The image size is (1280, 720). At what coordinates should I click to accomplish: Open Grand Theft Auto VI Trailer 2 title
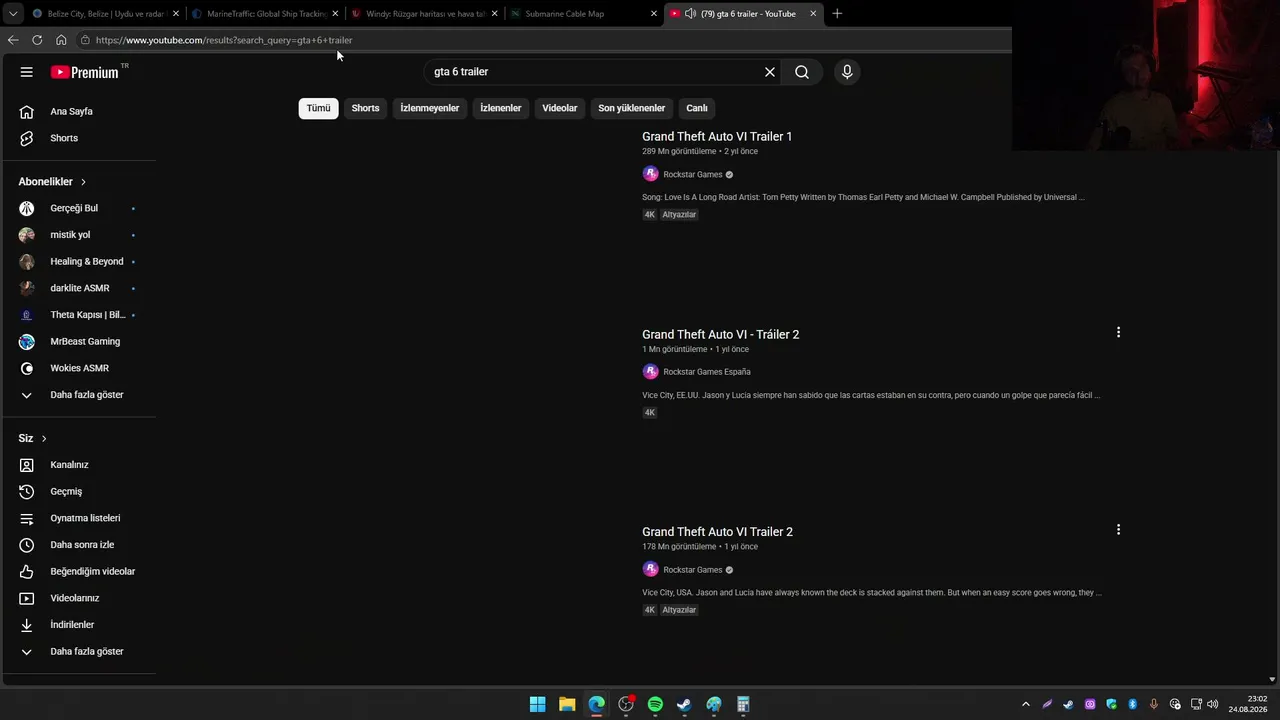click(x=717, y=532)
